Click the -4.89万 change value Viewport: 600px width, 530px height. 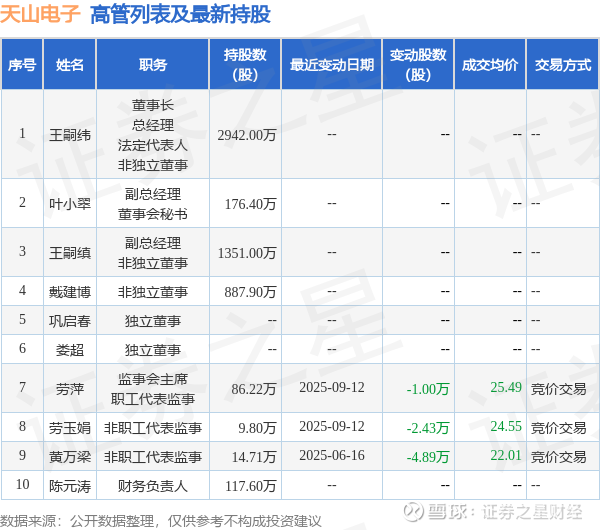click(428, 457)
